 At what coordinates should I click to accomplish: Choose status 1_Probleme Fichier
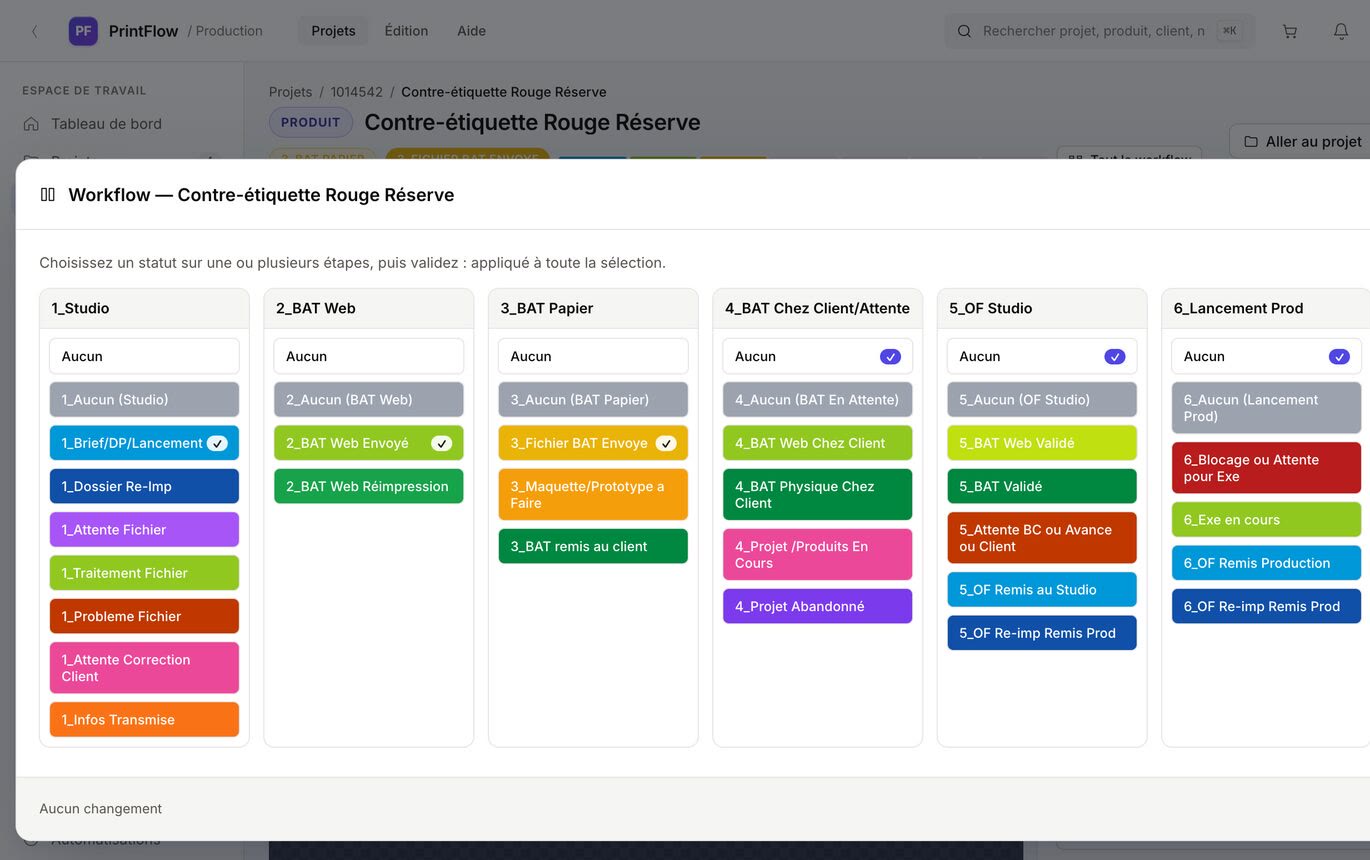point(144,616)
